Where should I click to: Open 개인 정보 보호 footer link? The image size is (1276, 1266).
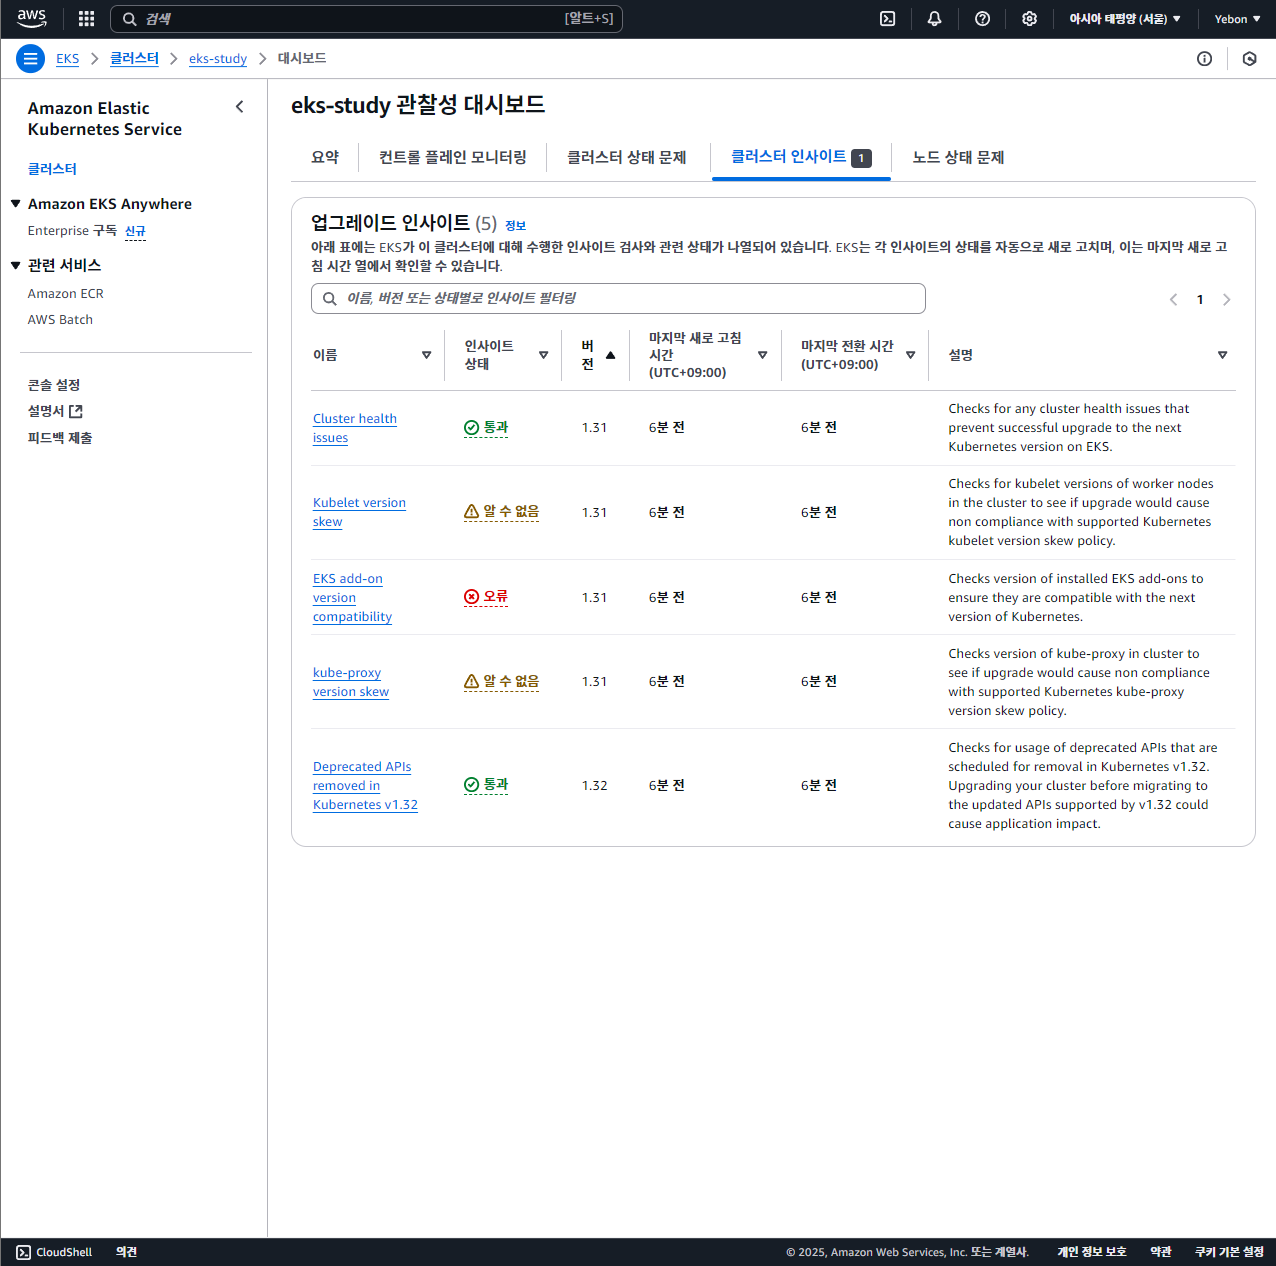pyautogui.click(x=1092, y=1252)
